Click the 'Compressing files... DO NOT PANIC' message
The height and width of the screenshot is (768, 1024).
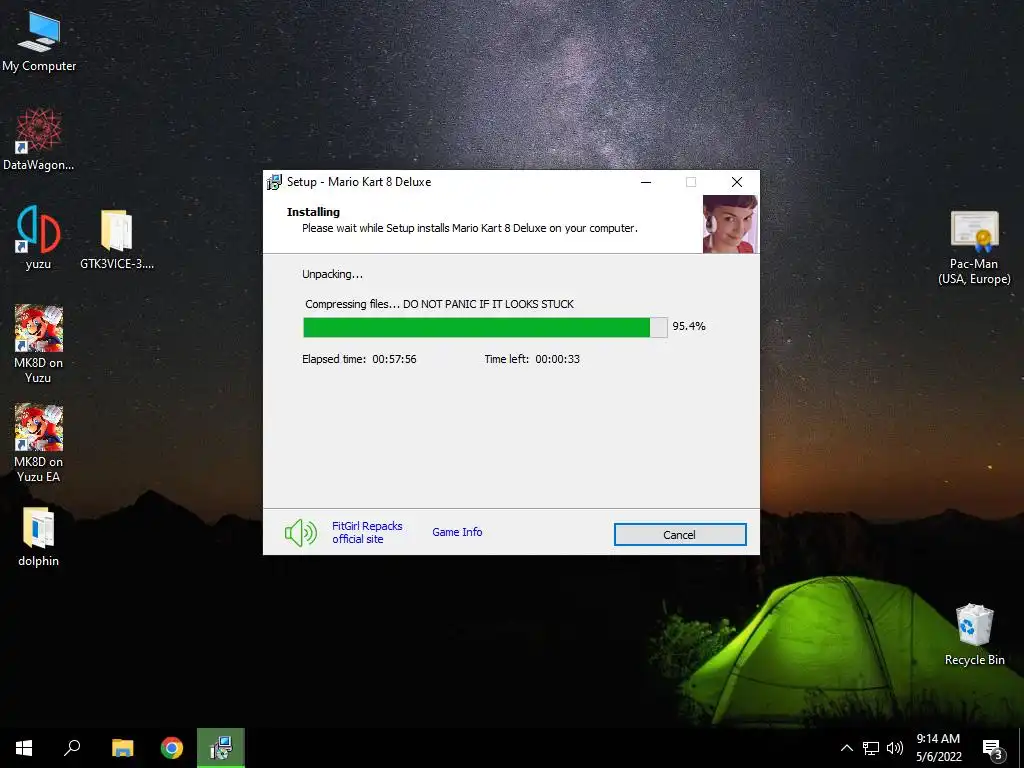pyautogui.click(x=440, y=304)
